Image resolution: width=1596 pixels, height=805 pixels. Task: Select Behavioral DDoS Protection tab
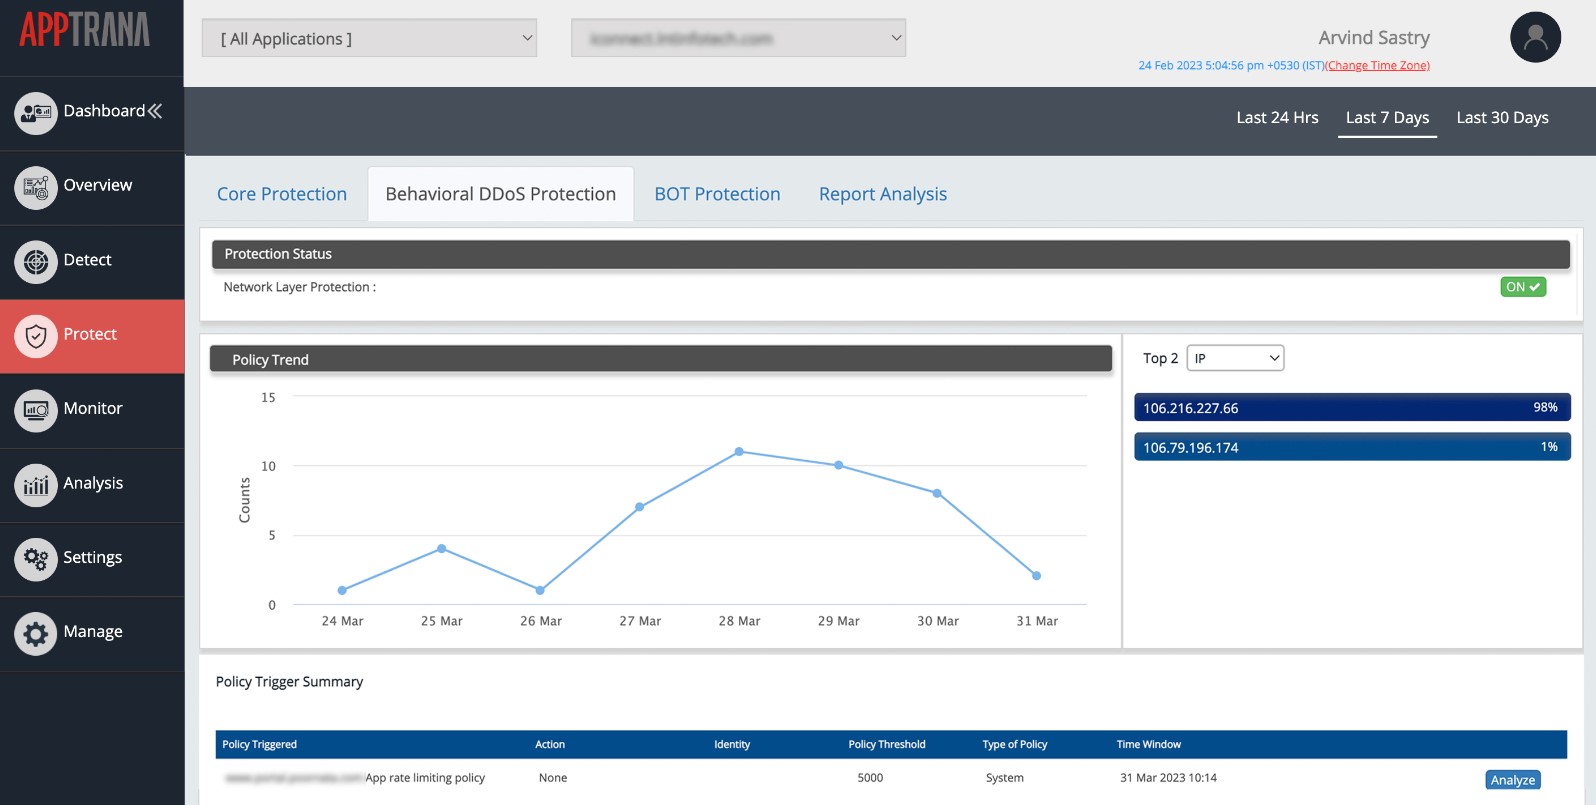click(501, 194)
